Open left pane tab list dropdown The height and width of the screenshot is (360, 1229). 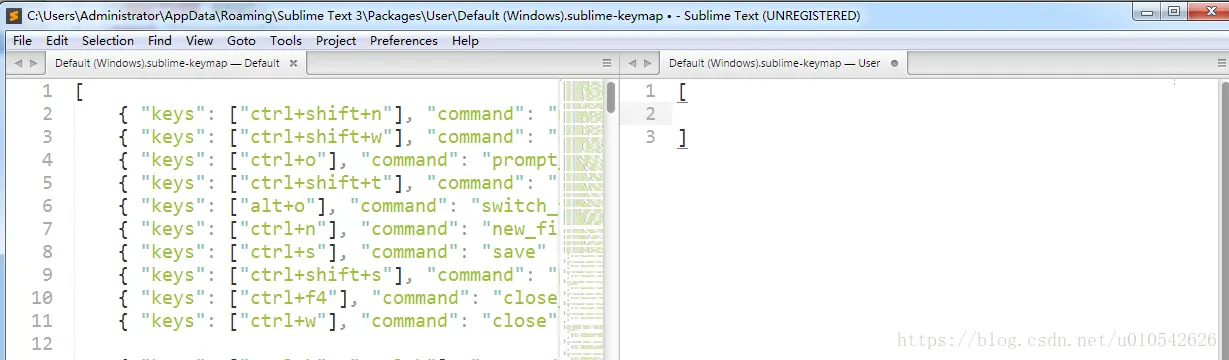click(607, 63)
